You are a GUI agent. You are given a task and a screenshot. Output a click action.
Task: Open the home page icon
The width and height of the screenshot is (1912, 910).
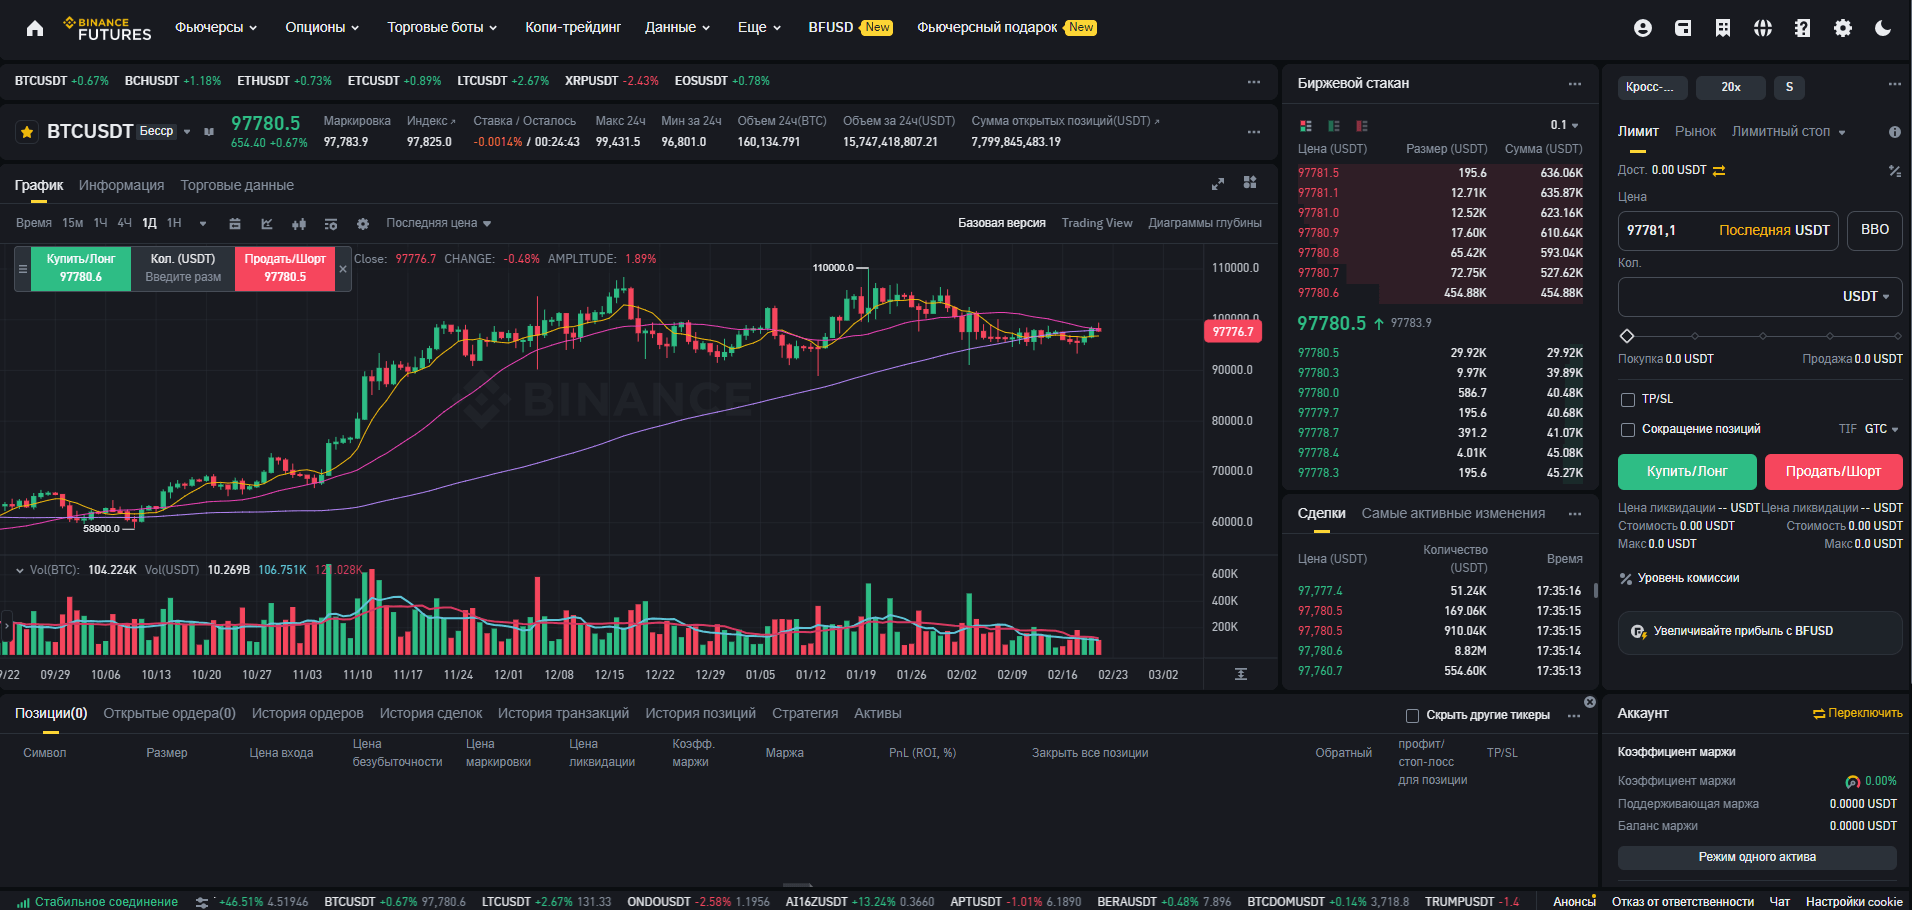pyautogui.click(x=34, y=28)
